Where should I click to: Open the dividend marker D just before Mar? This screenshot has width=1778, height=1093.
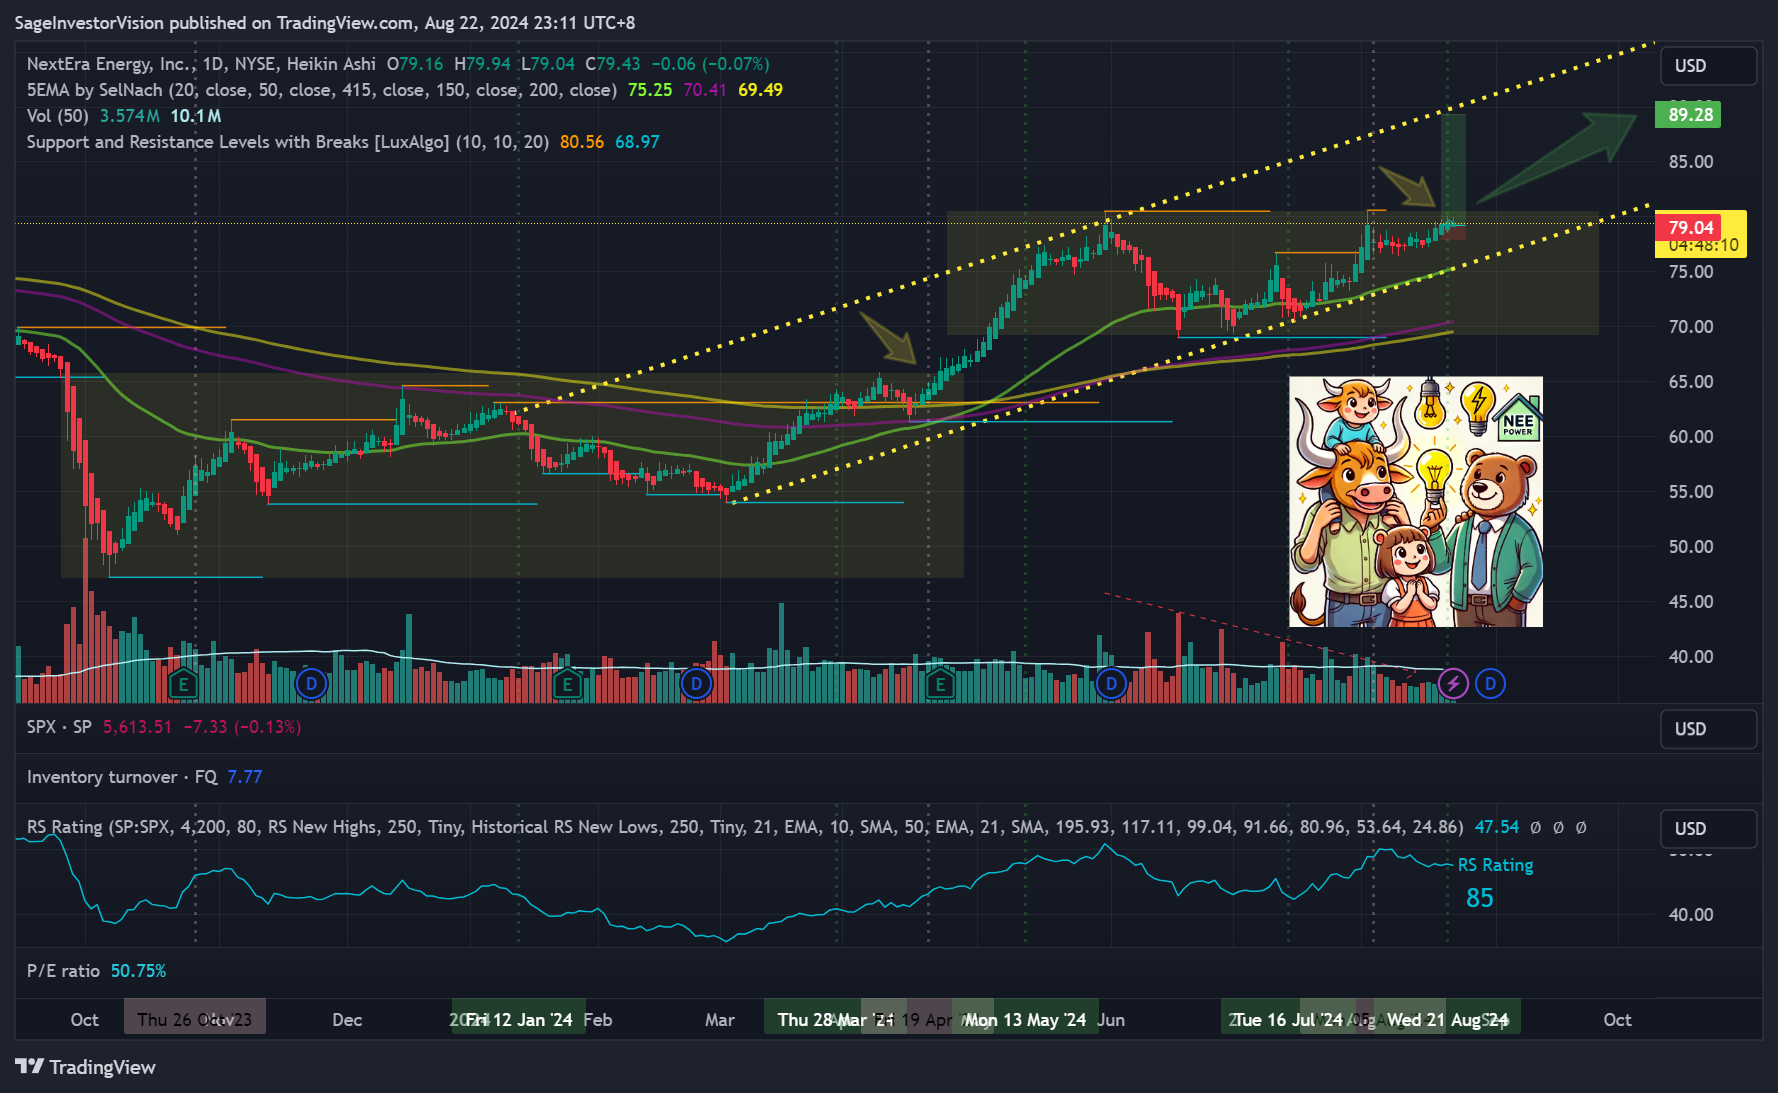(696, 684)
